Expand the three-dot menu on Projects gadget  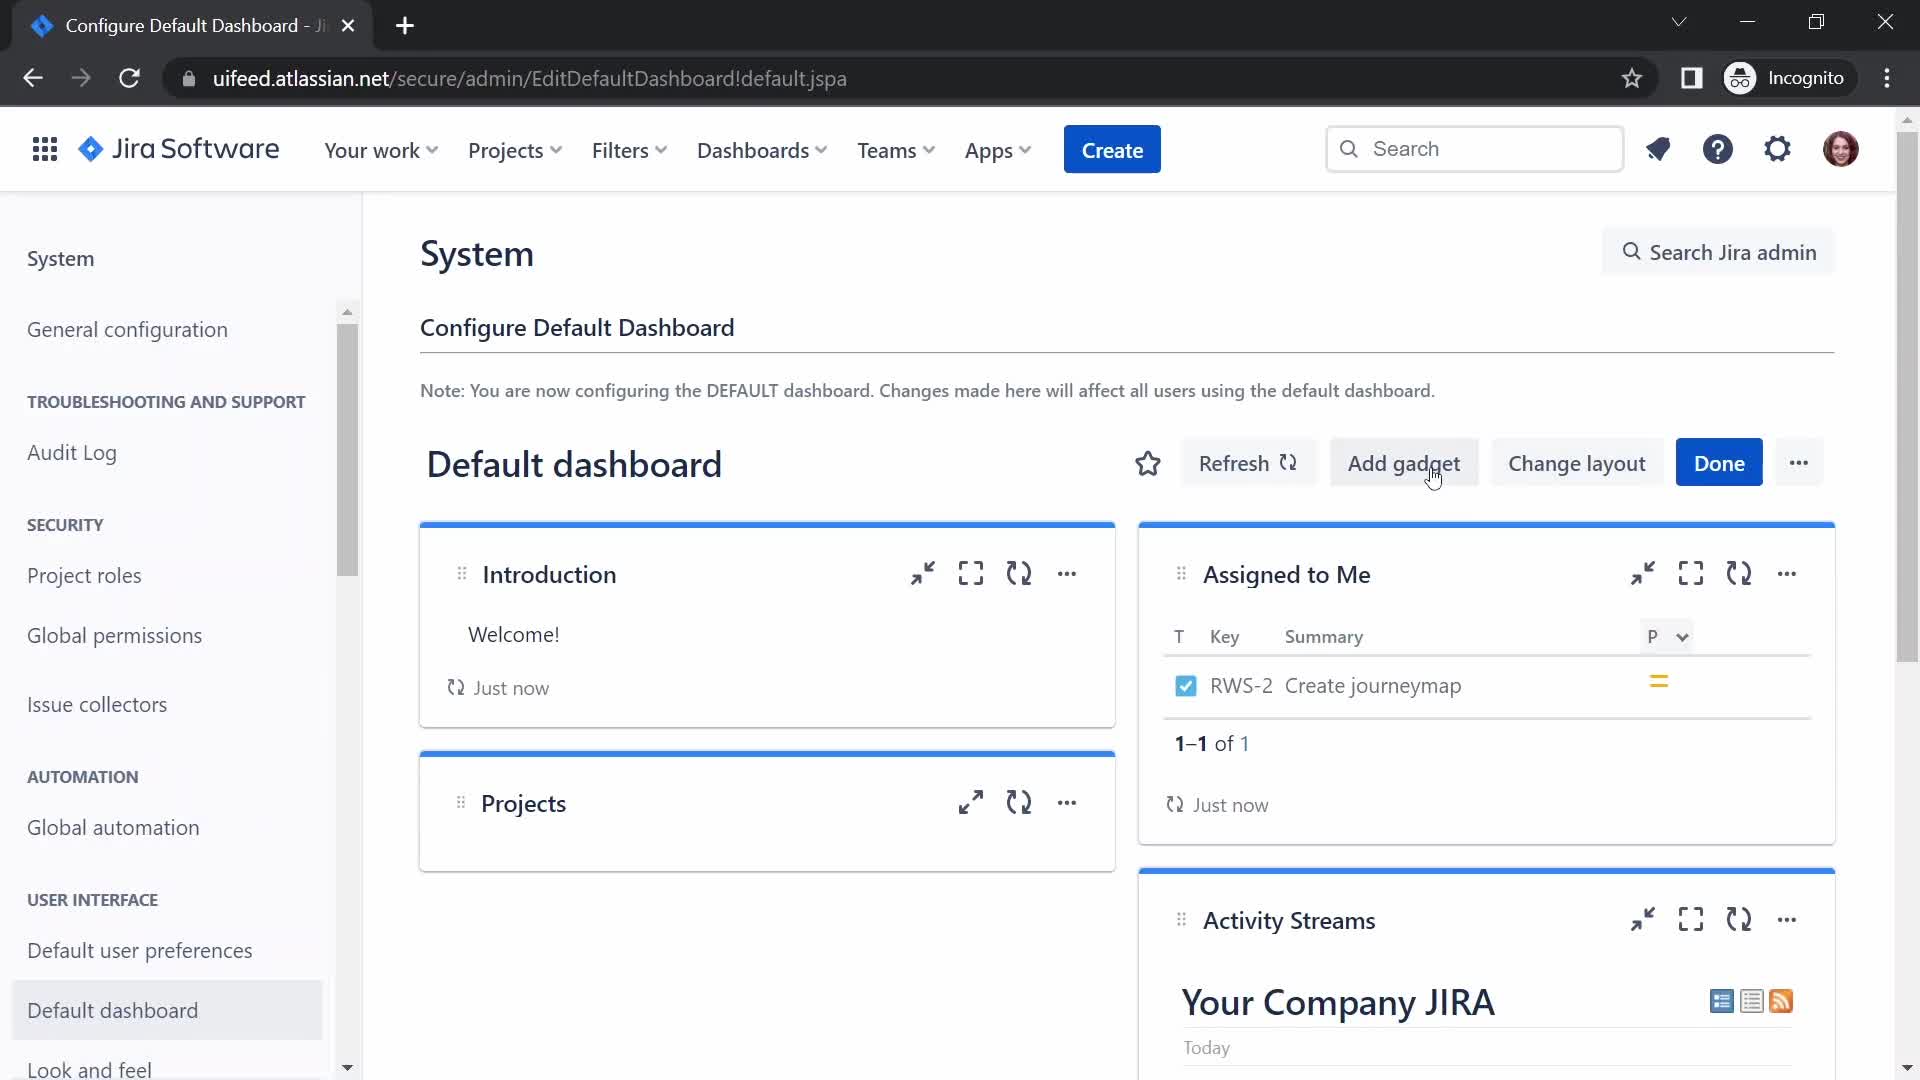pyautogui.click(x=1067, y=803)
